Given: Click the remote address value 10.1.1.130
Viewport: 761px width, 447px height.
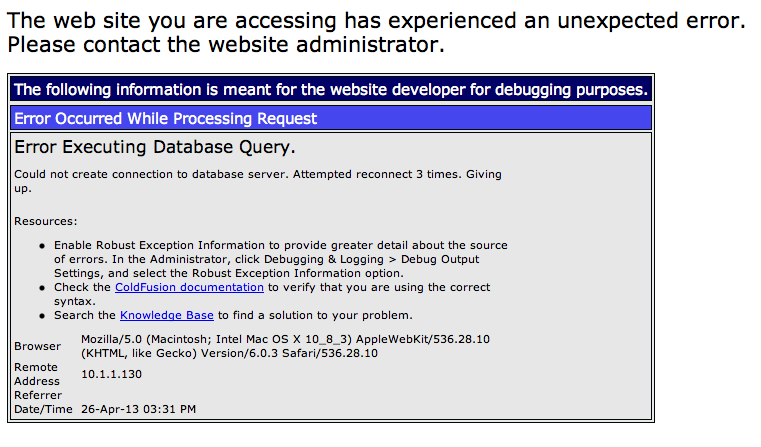Looking at the screenshot, I should coord(111,374).
